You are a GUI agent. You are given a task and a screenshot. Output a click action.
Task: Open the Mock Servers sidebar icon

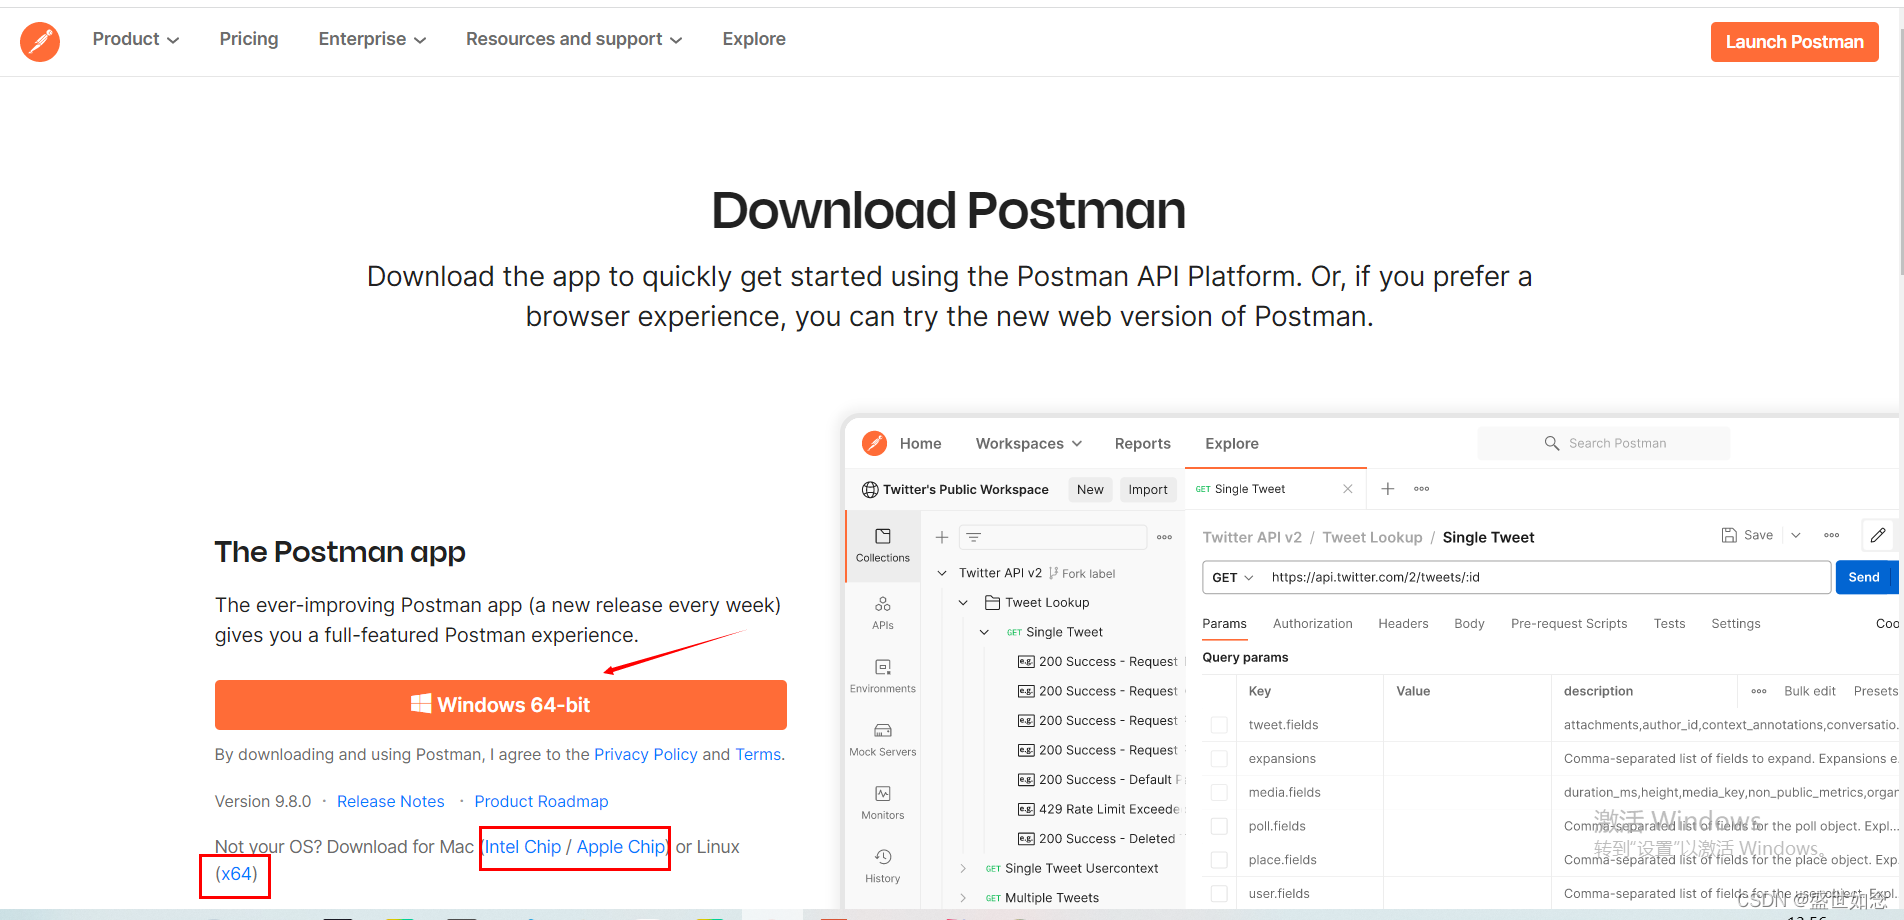coord(883,740)
